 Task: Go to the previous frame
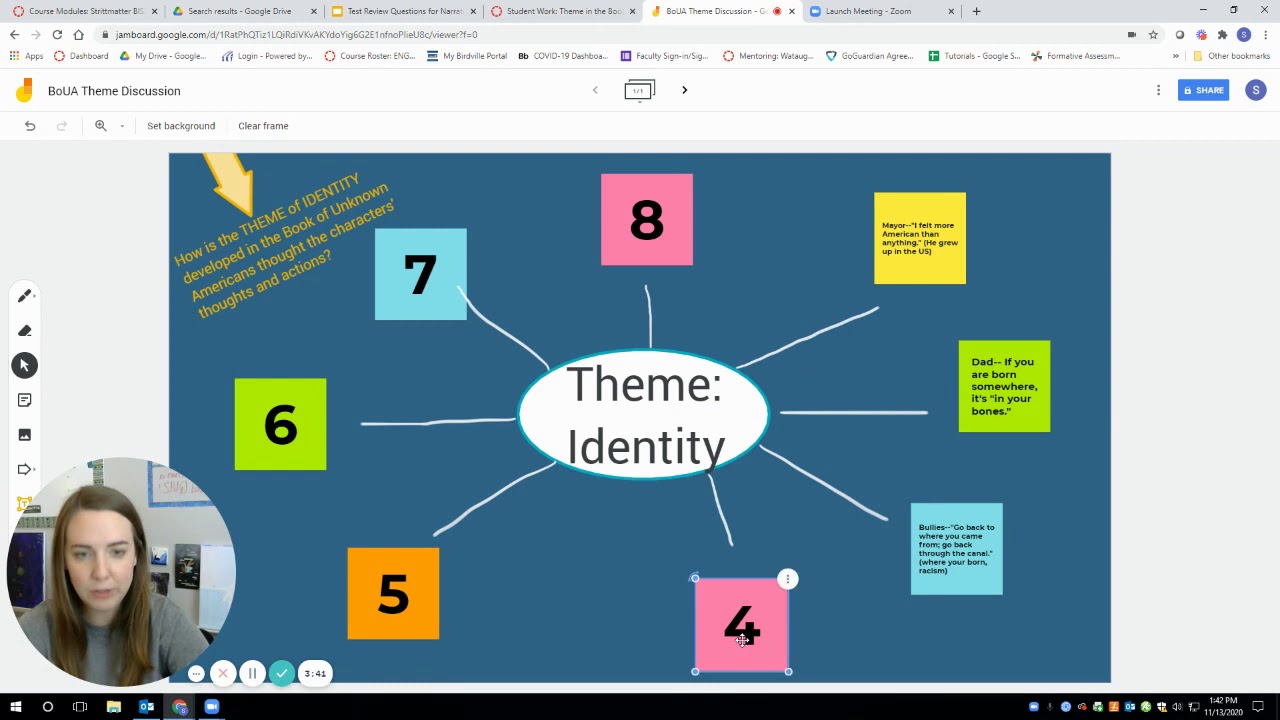595,90
